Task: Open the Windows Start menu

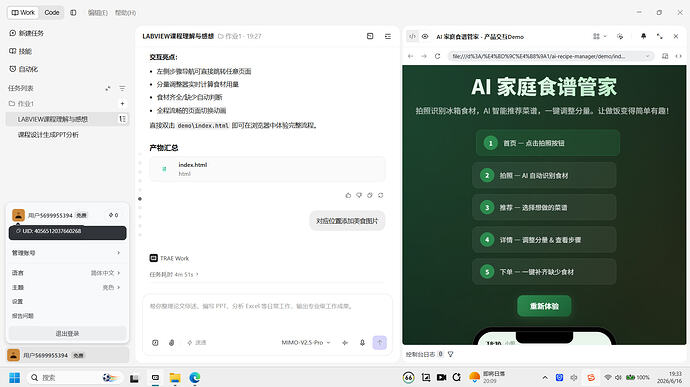Action: [x=15, y=378]
